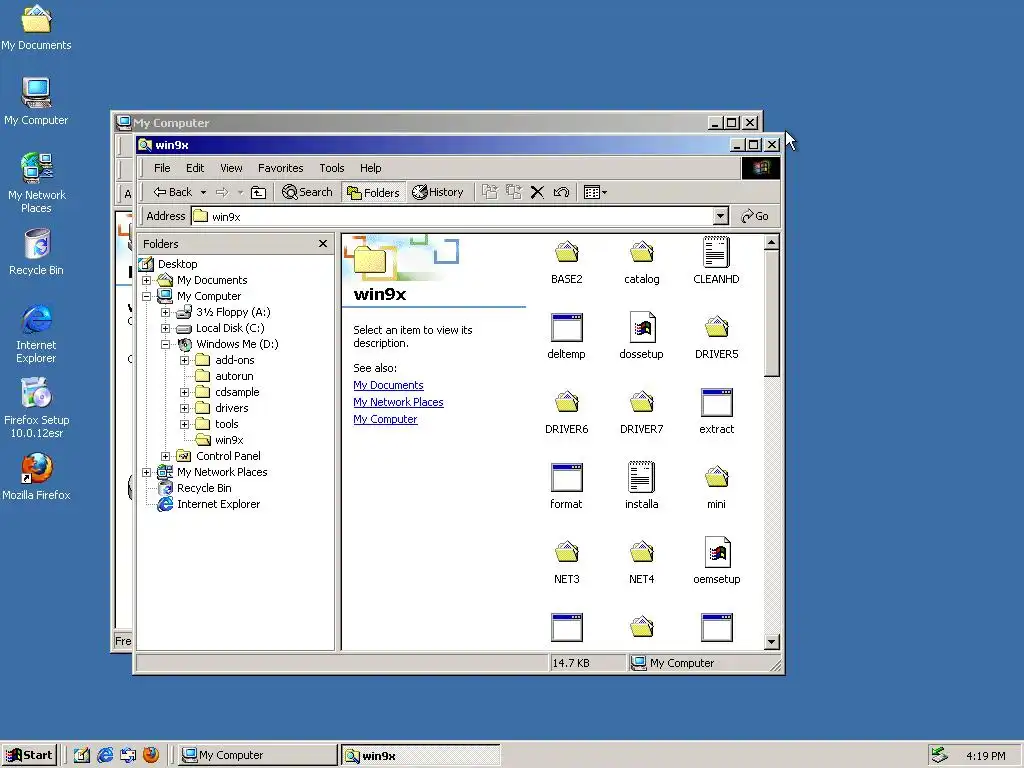
Task: Expand the cdsample folder node
Action: coord(184,392)
